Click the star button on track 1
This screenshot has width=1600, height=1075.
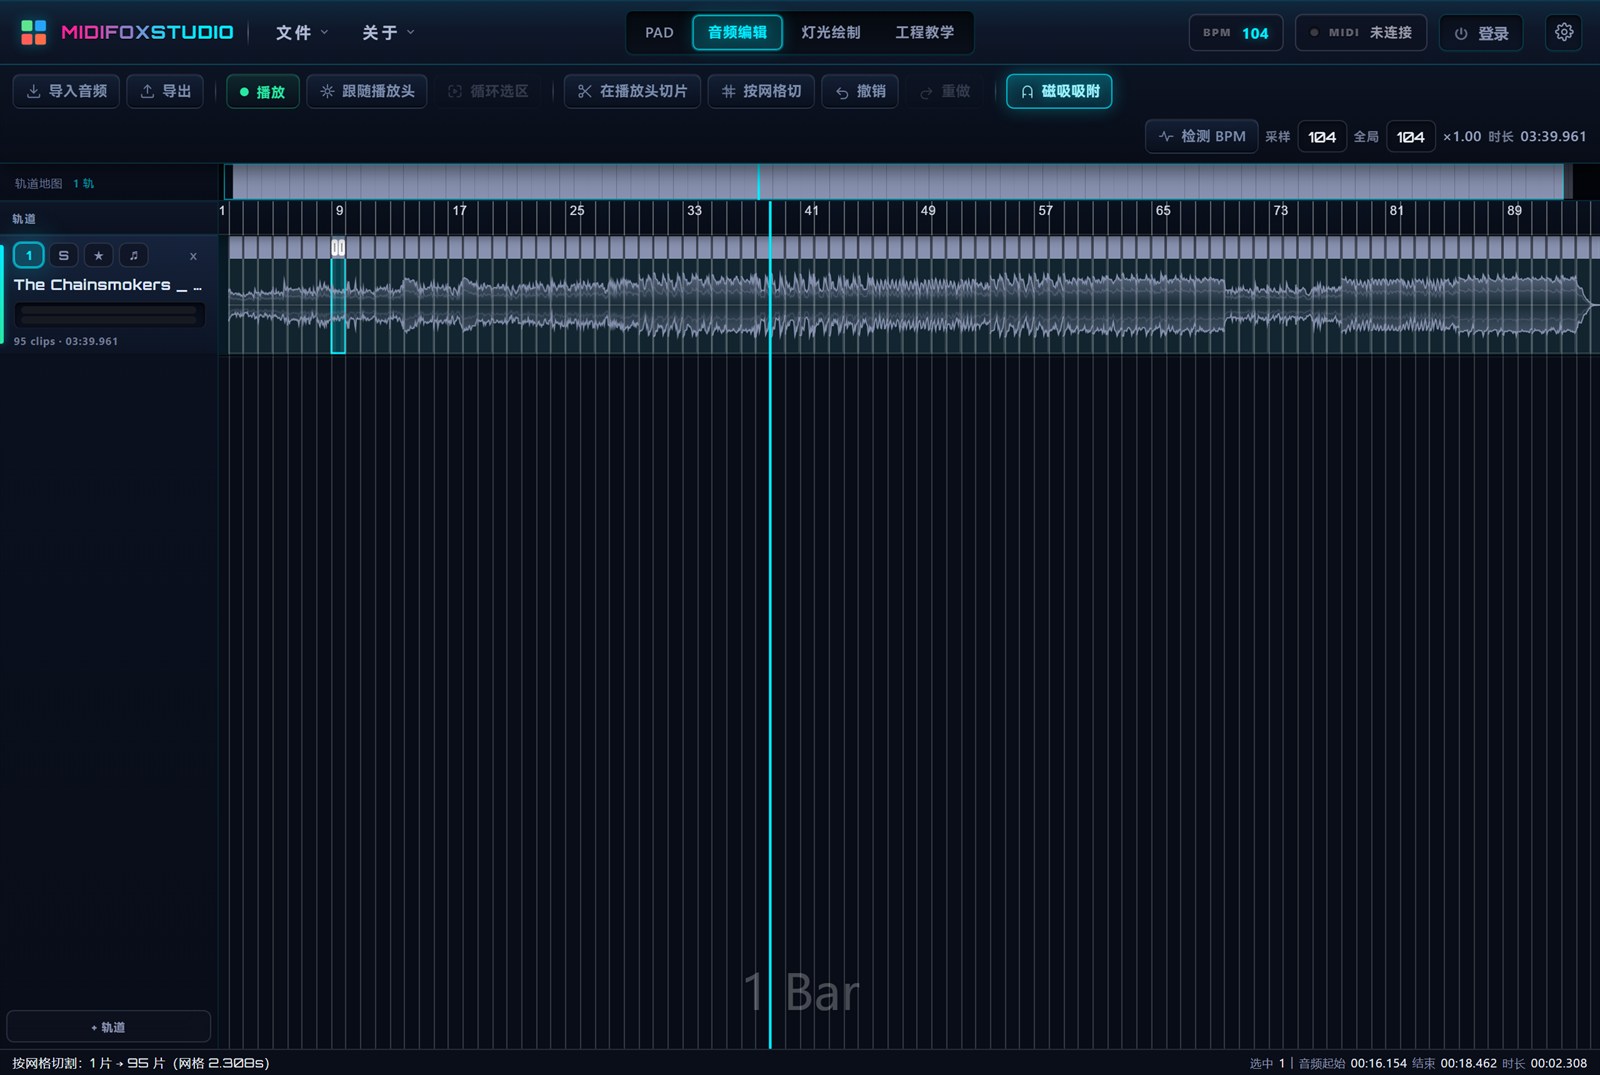[x=98, y=256]
